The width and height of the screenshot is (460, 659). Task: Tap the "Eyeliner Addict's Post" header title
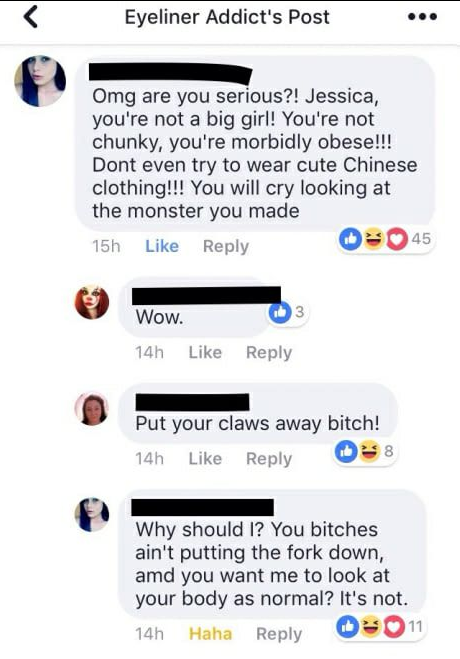(227, 17)
